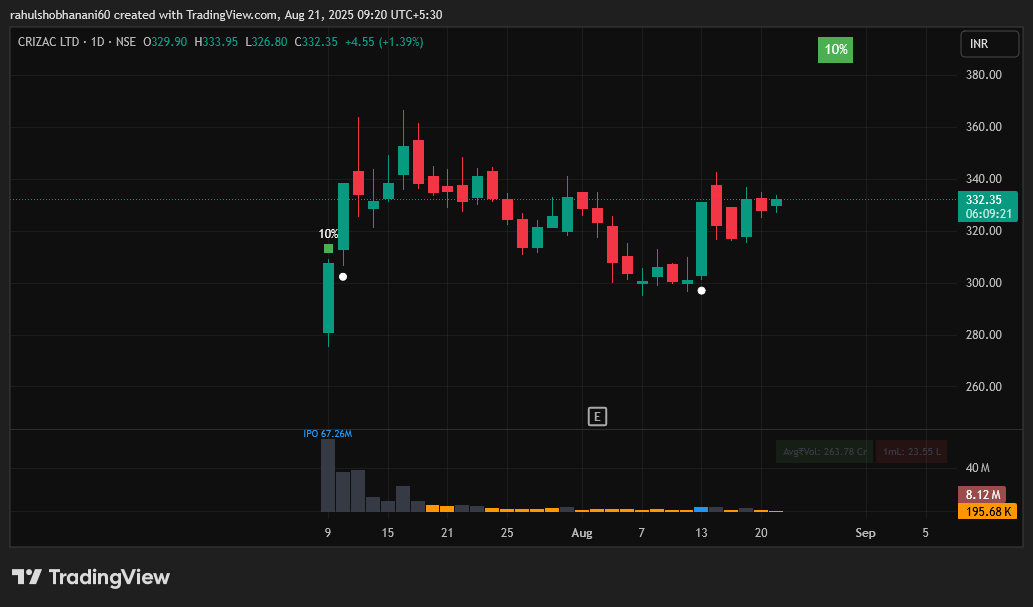This screenshot has width=1033, height=607.
Task: Click the 1D interval label
Action: (x=98, y=42)
